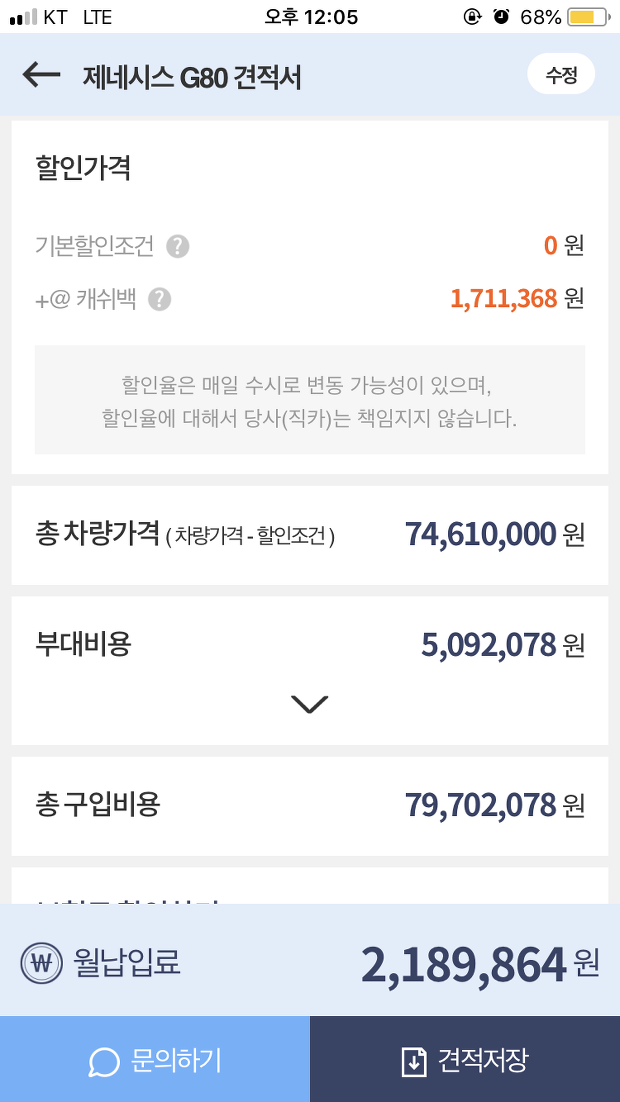Tap the speech bubble icon in 문의하기

[104, 1062]
